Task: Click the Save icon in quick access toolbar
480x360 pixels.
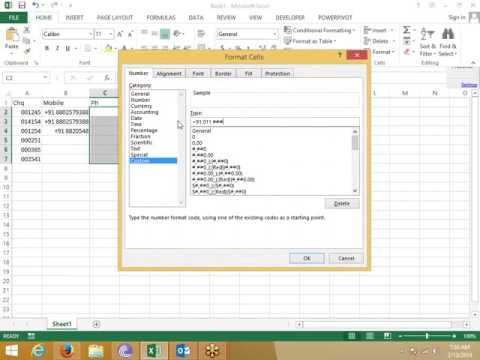Action: click(22, 5)
